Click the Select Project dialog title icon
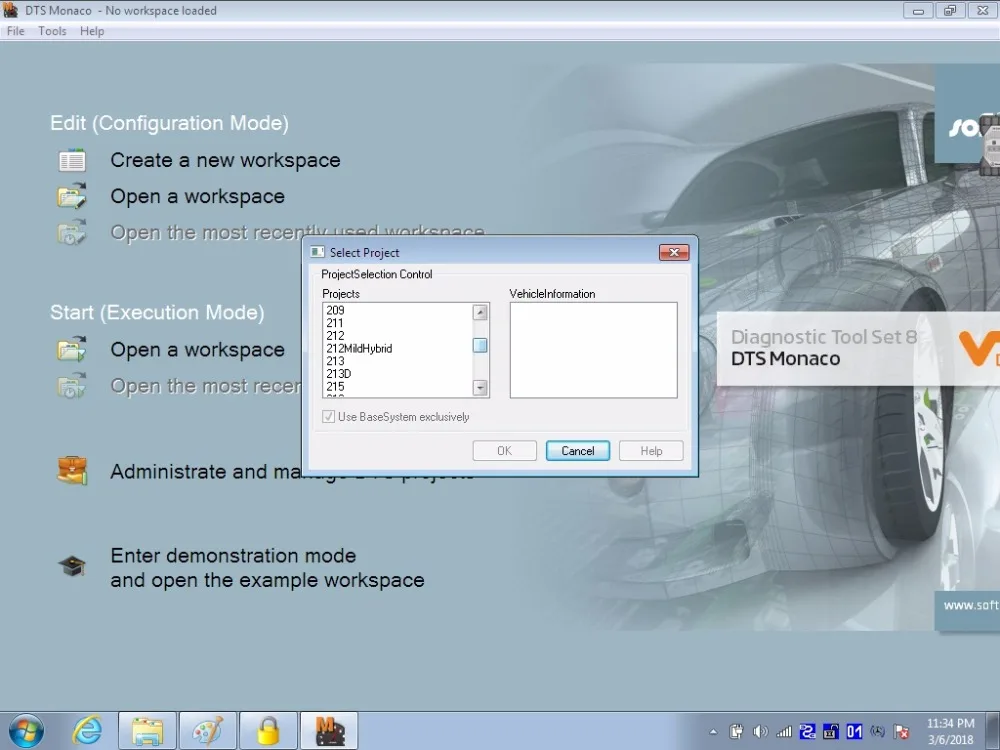 click(317, 253)
